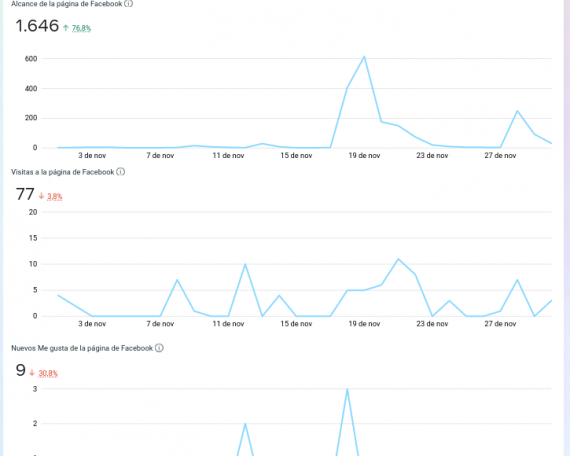The image size is (570, 456).
Task: Click 'Visitas a la página de Facebook' heading
Action: click(x=63, y=172)
